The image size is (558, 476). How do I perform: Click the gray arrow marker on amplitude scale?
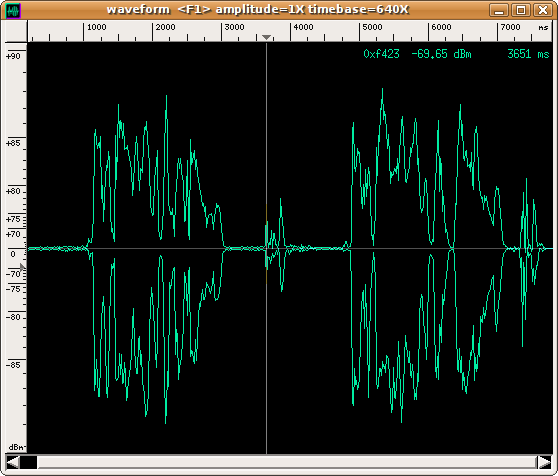pyautogui.click(x=23, y=266)
